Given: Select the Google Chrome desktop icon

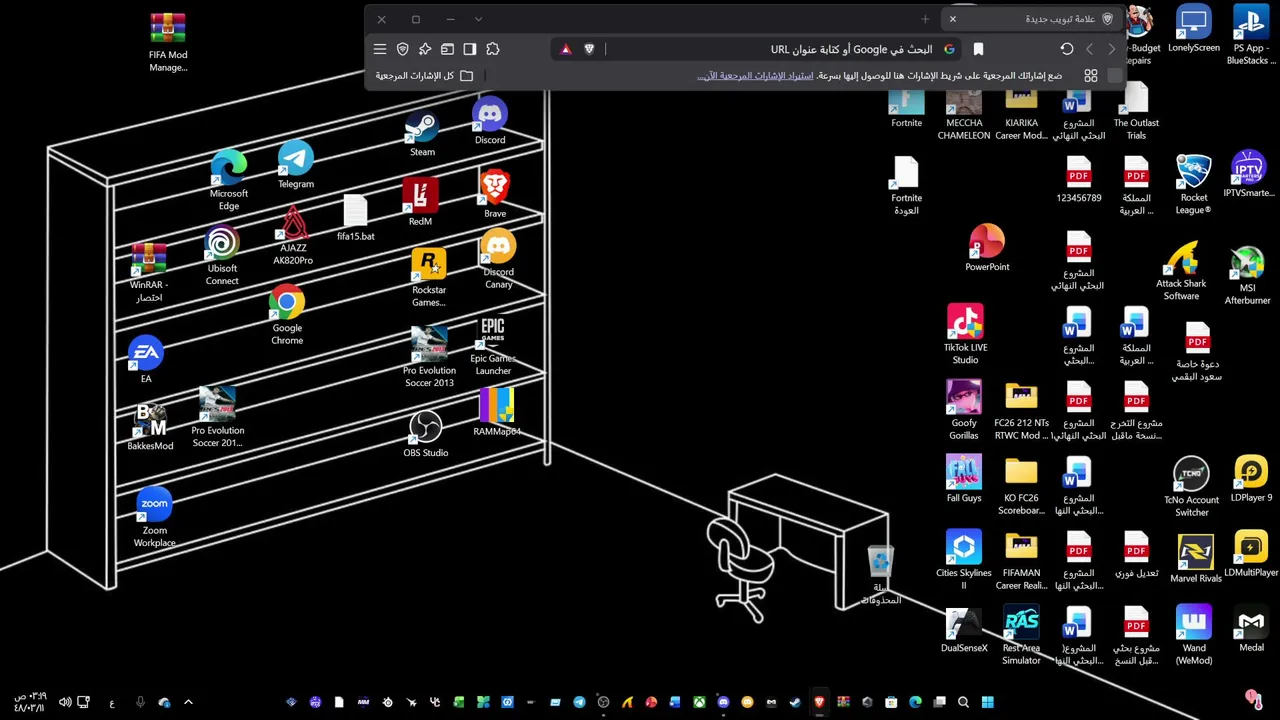Looking at the screenshot, I should point(287,316).
